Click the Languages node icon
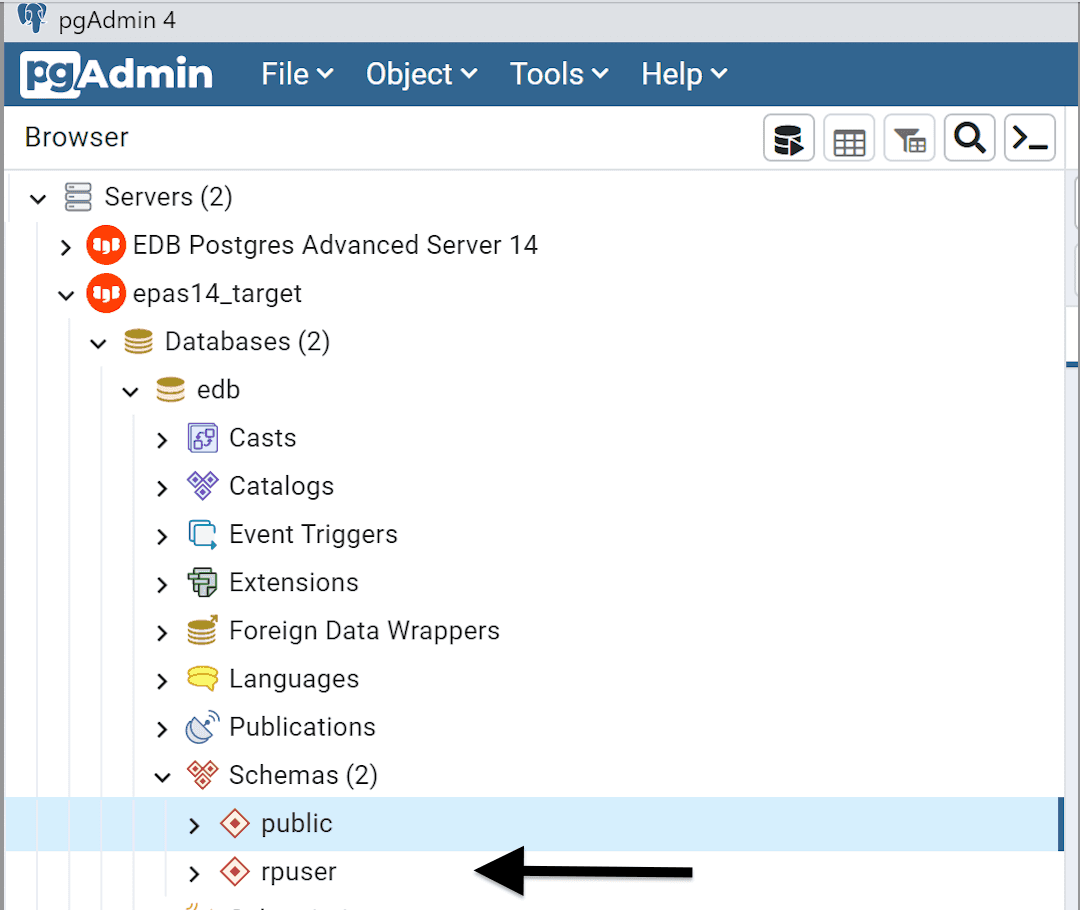 pyautogui.click(x=202, y=679)
